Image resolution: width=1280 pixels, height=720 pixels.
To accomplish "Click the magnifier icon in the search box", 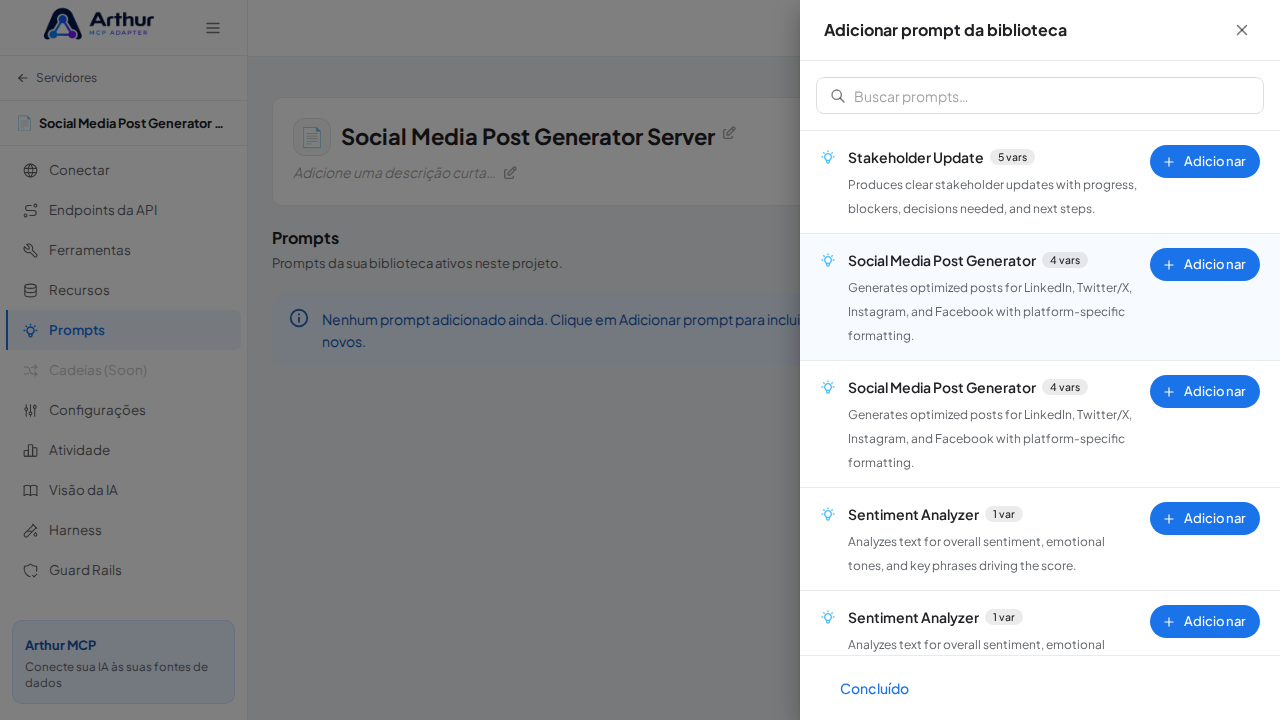I will coord(838,96).
